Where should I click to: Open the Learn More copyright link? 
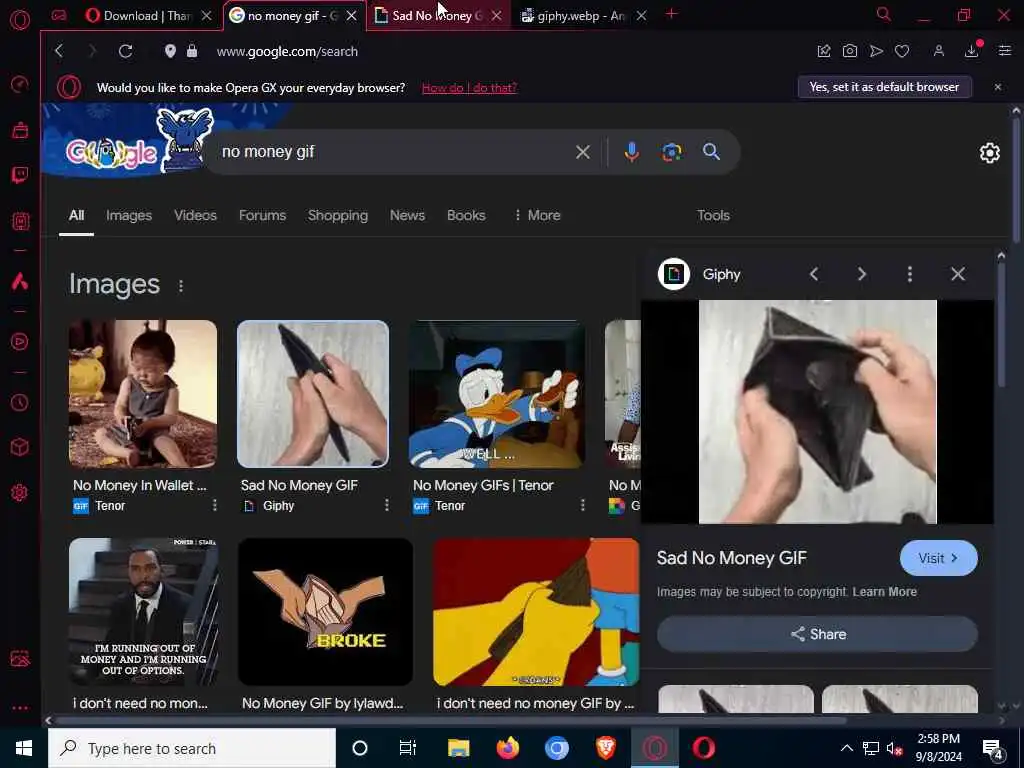pyautogui.click(x=884, y=592)
